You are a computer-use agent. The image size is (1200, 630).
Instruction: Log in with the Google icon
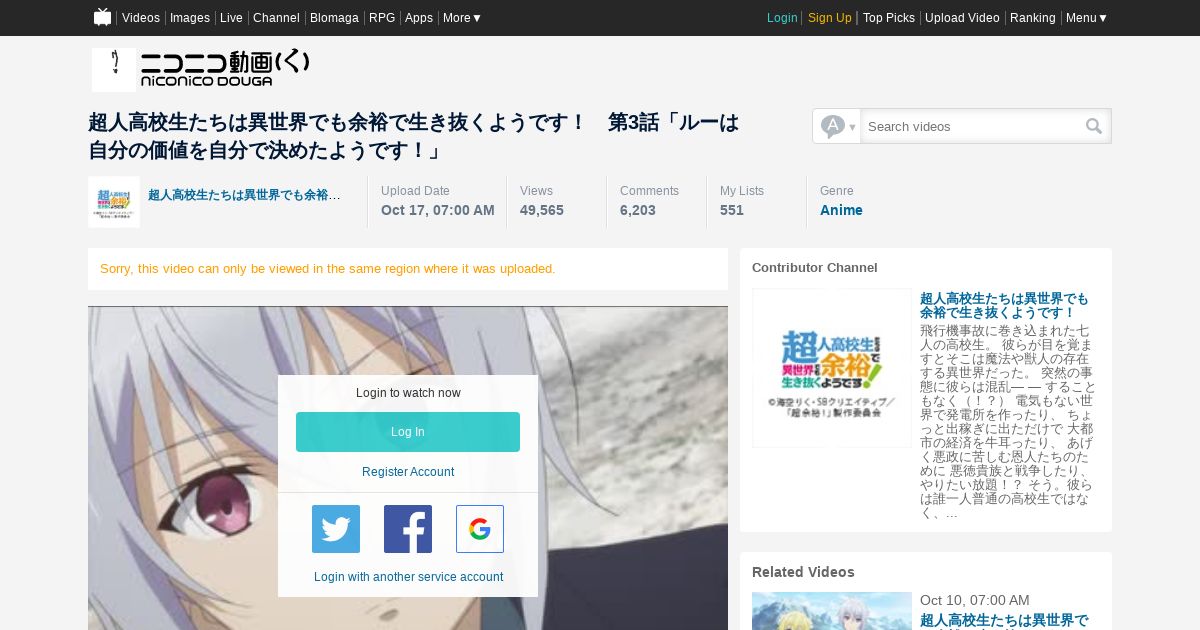[x=480, y=529]
